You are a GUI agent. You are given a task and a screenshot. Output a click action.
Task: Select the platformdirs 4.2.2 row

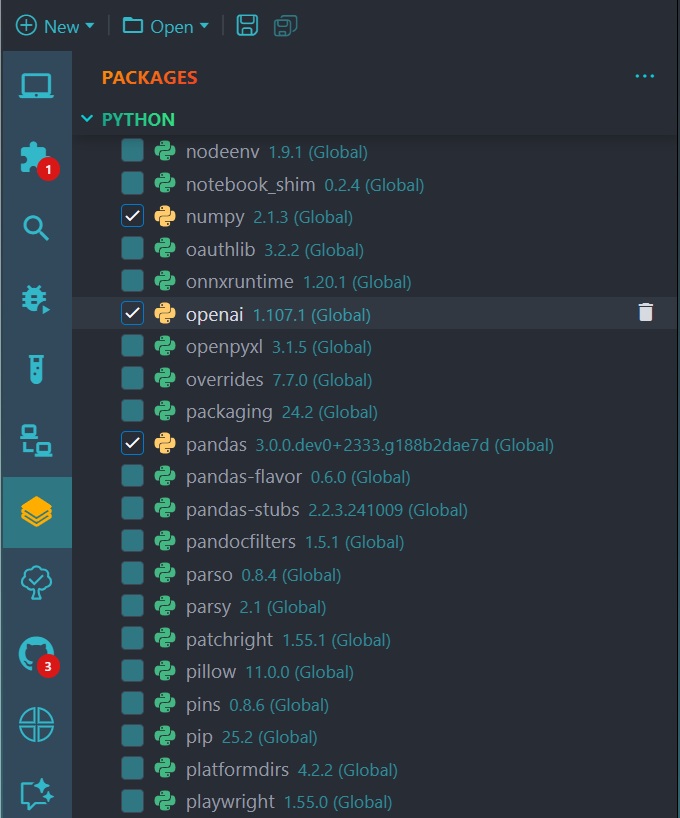tap(374, 769)
